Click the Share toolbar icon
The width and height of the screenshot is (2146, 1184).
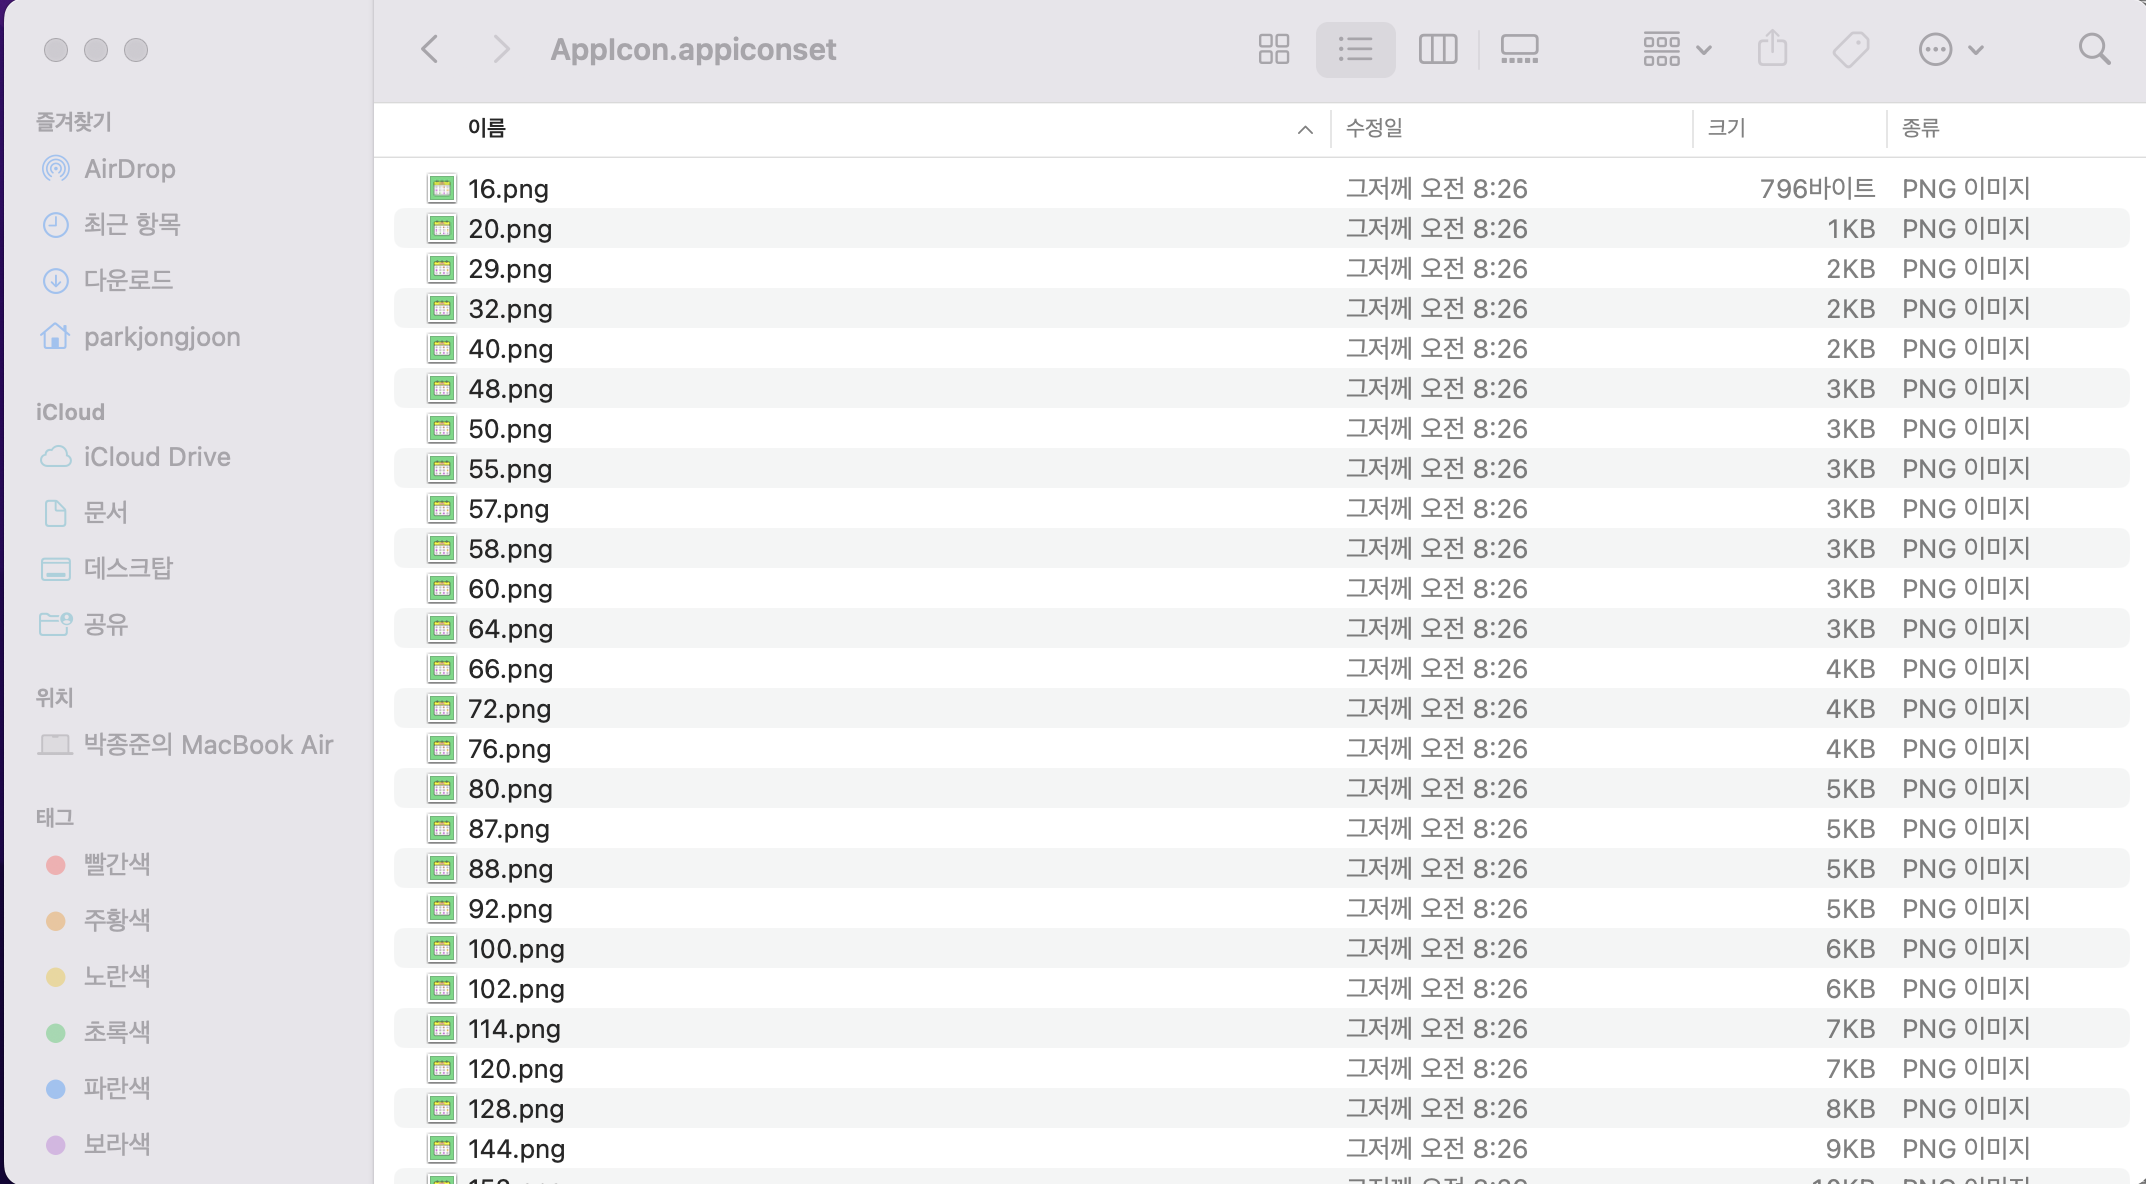click(1772, 49)
